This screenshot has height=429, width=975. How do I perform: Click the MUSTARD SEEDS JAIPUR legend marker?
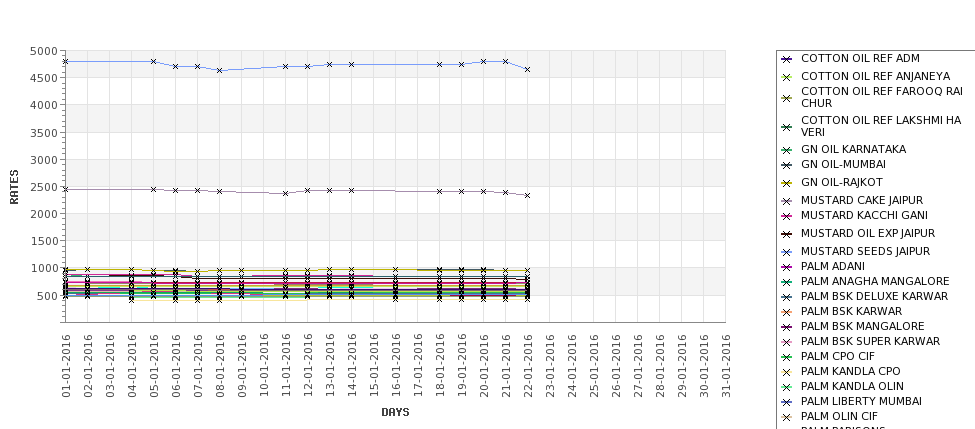pos(787,252)
